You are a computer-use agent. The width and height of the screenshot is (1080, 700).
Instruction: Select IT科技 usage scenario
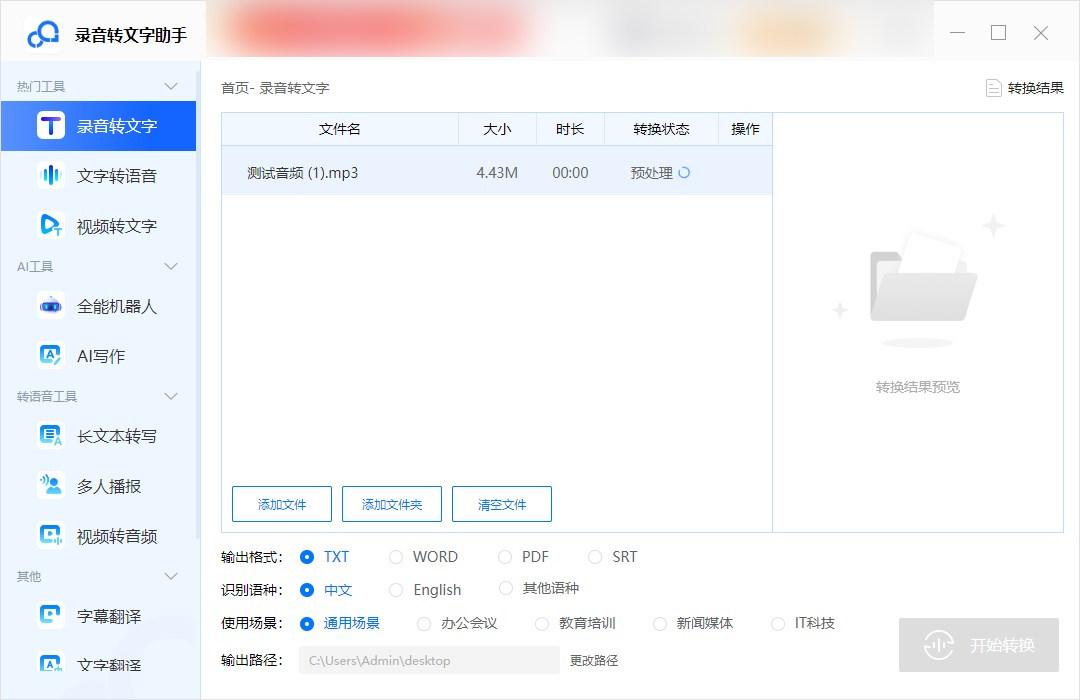pos(803,624)
